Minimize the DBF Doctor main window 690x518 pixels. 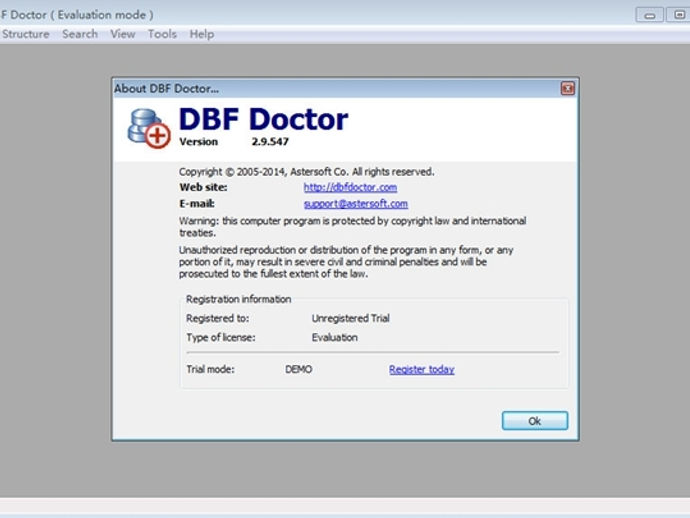(x=650, y=15)
